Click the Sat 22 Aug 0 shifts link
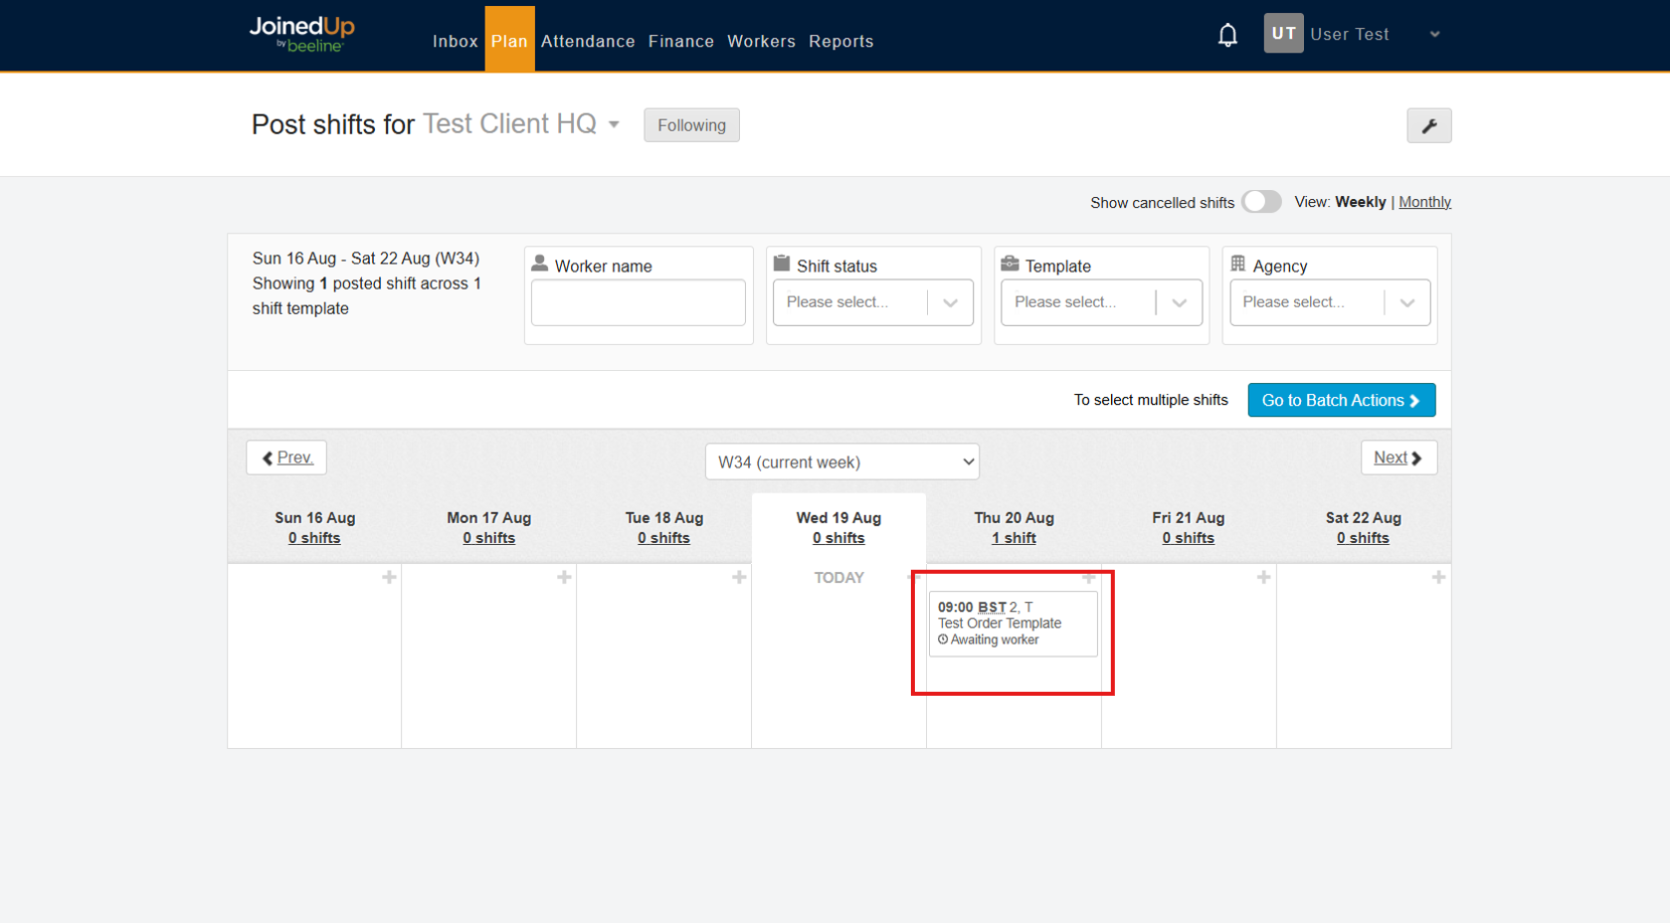The width and height of the screenshot is (1670, 923). tap(1363, 538)
